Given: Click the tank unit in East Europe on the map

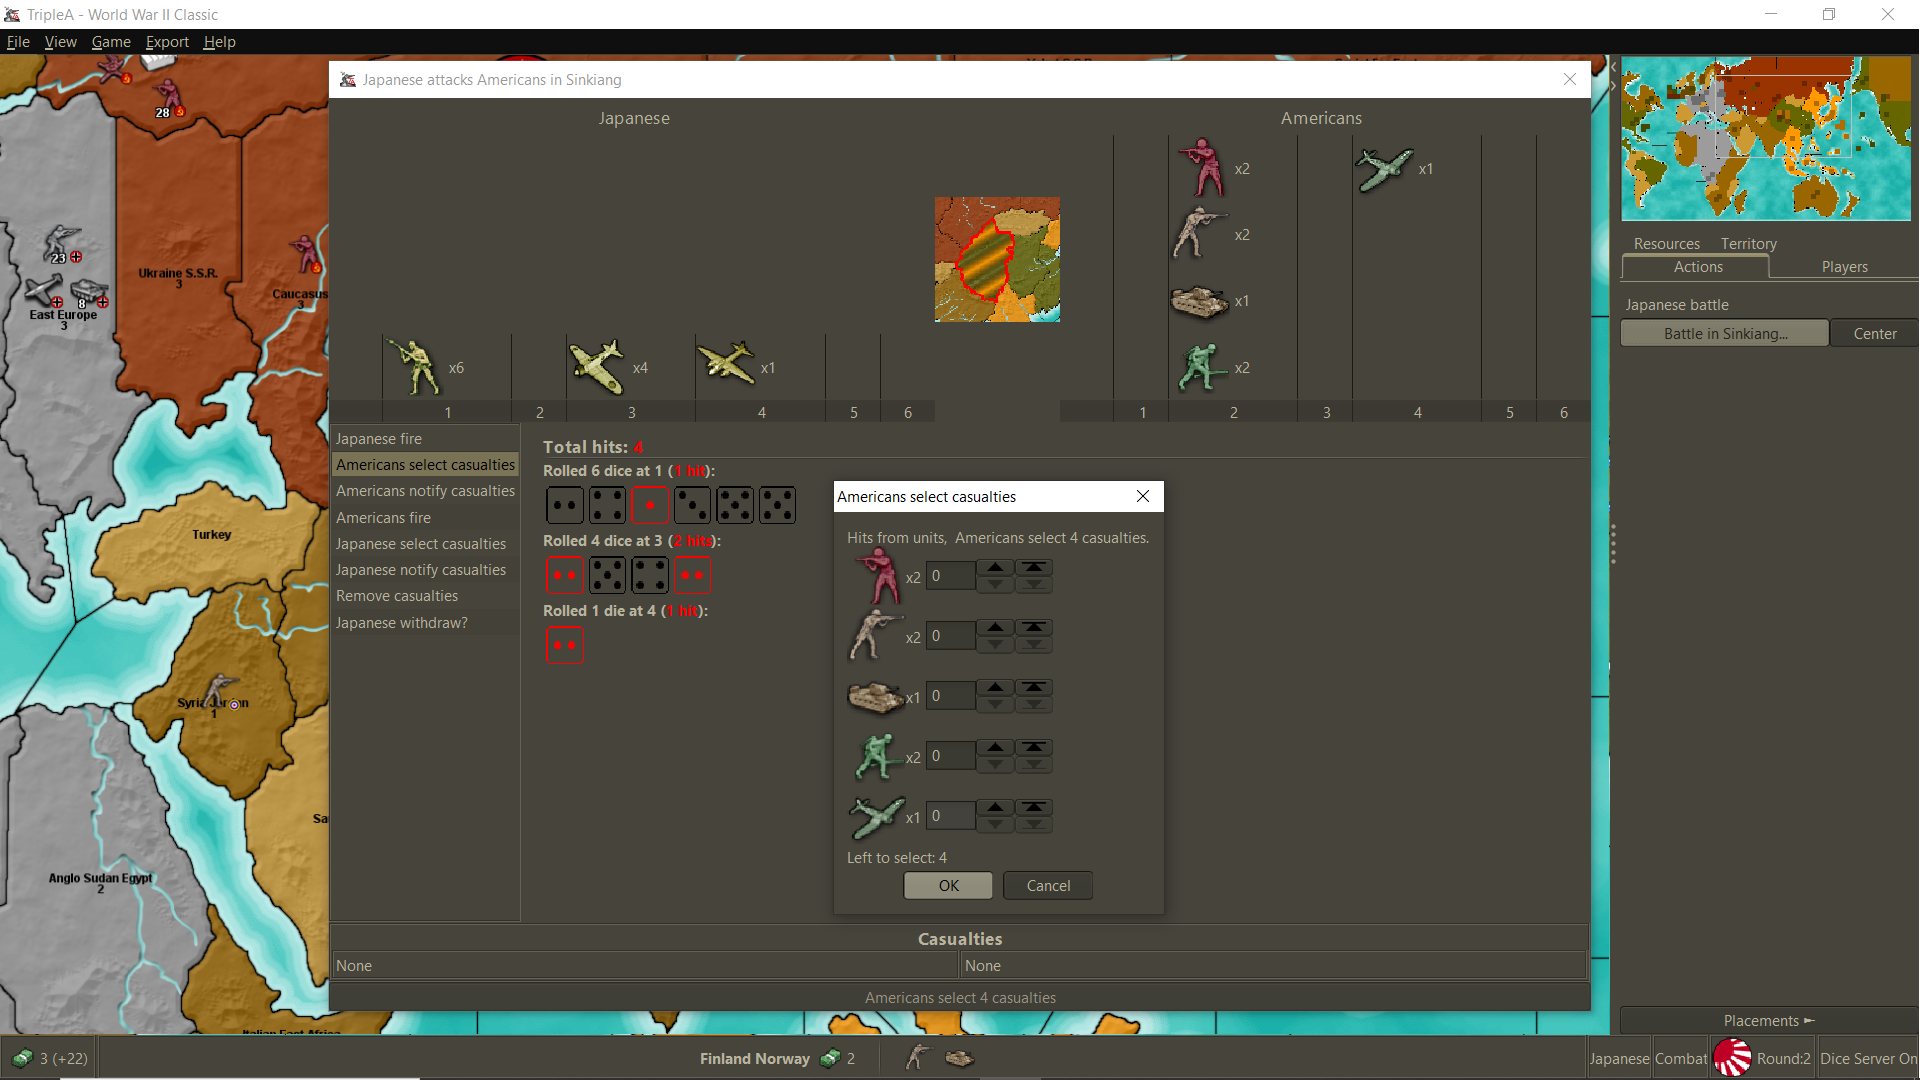Looking at the screenshot, I should pos(90,291).
